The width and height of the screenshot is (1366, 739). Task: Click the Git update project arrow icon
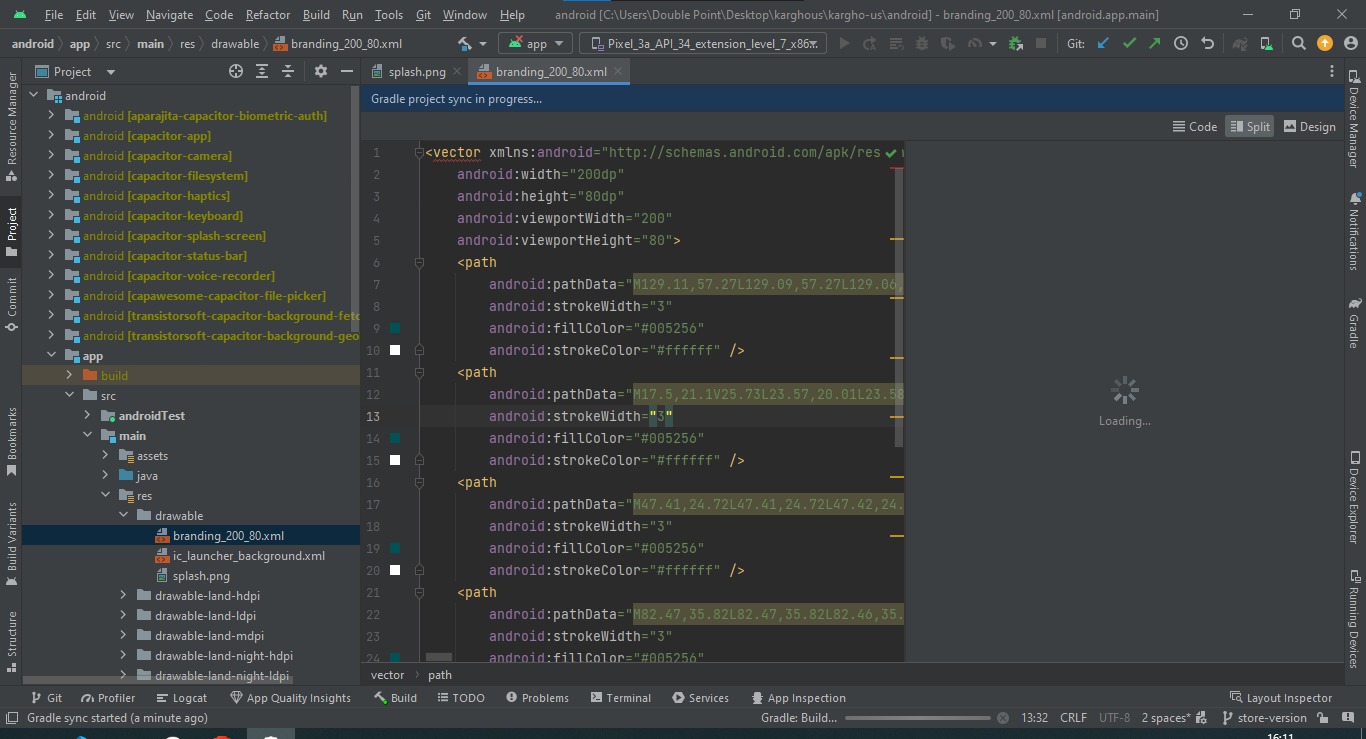1103,44
